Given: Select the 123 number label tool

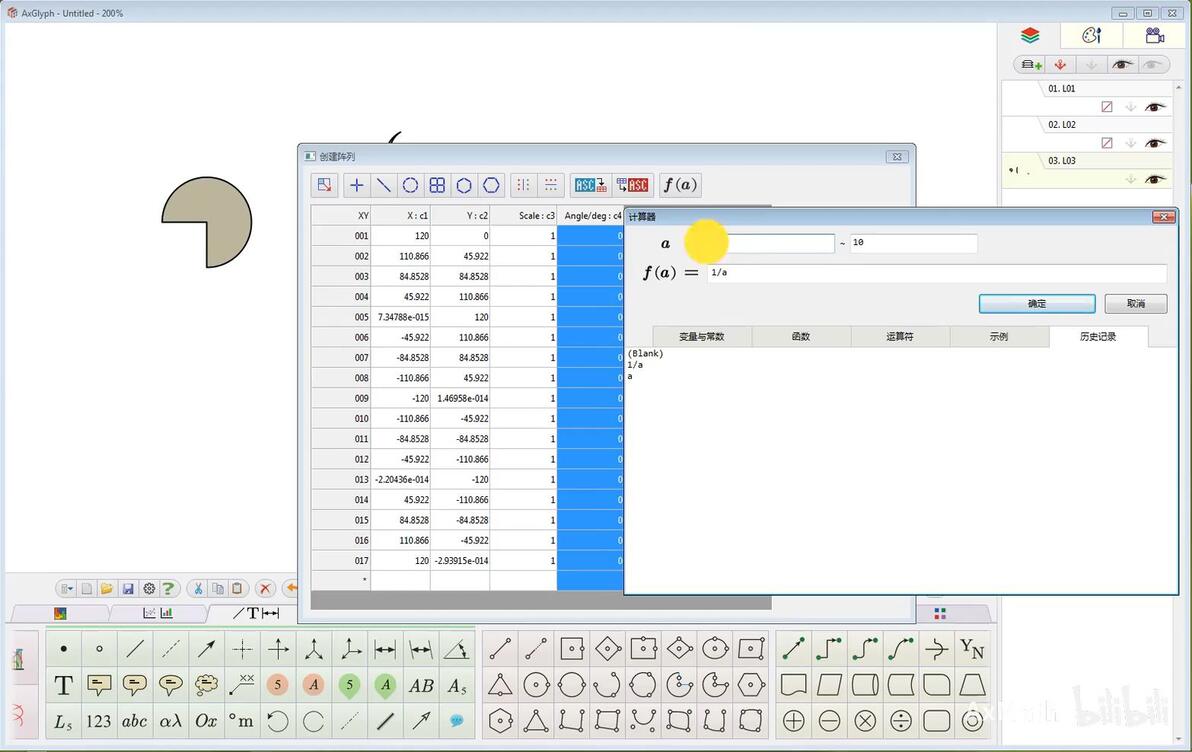Looking at the screenshot, I should tap(99, 721).
